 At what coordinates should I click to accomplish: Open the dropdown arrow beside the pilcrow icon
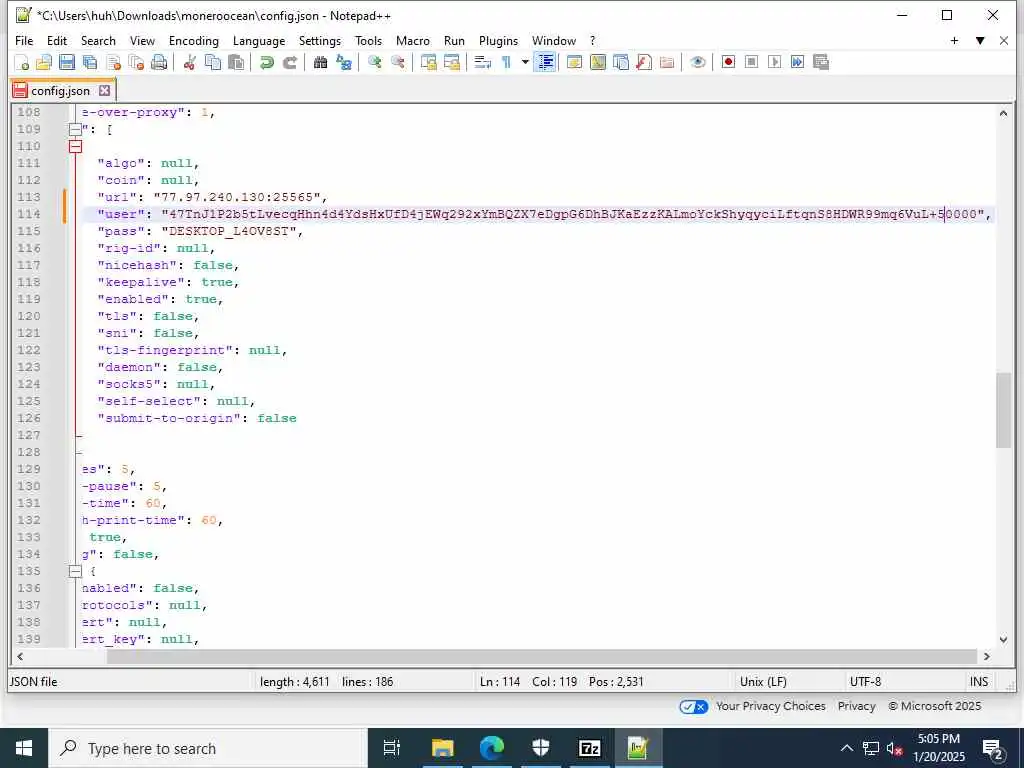pos(524,62)
